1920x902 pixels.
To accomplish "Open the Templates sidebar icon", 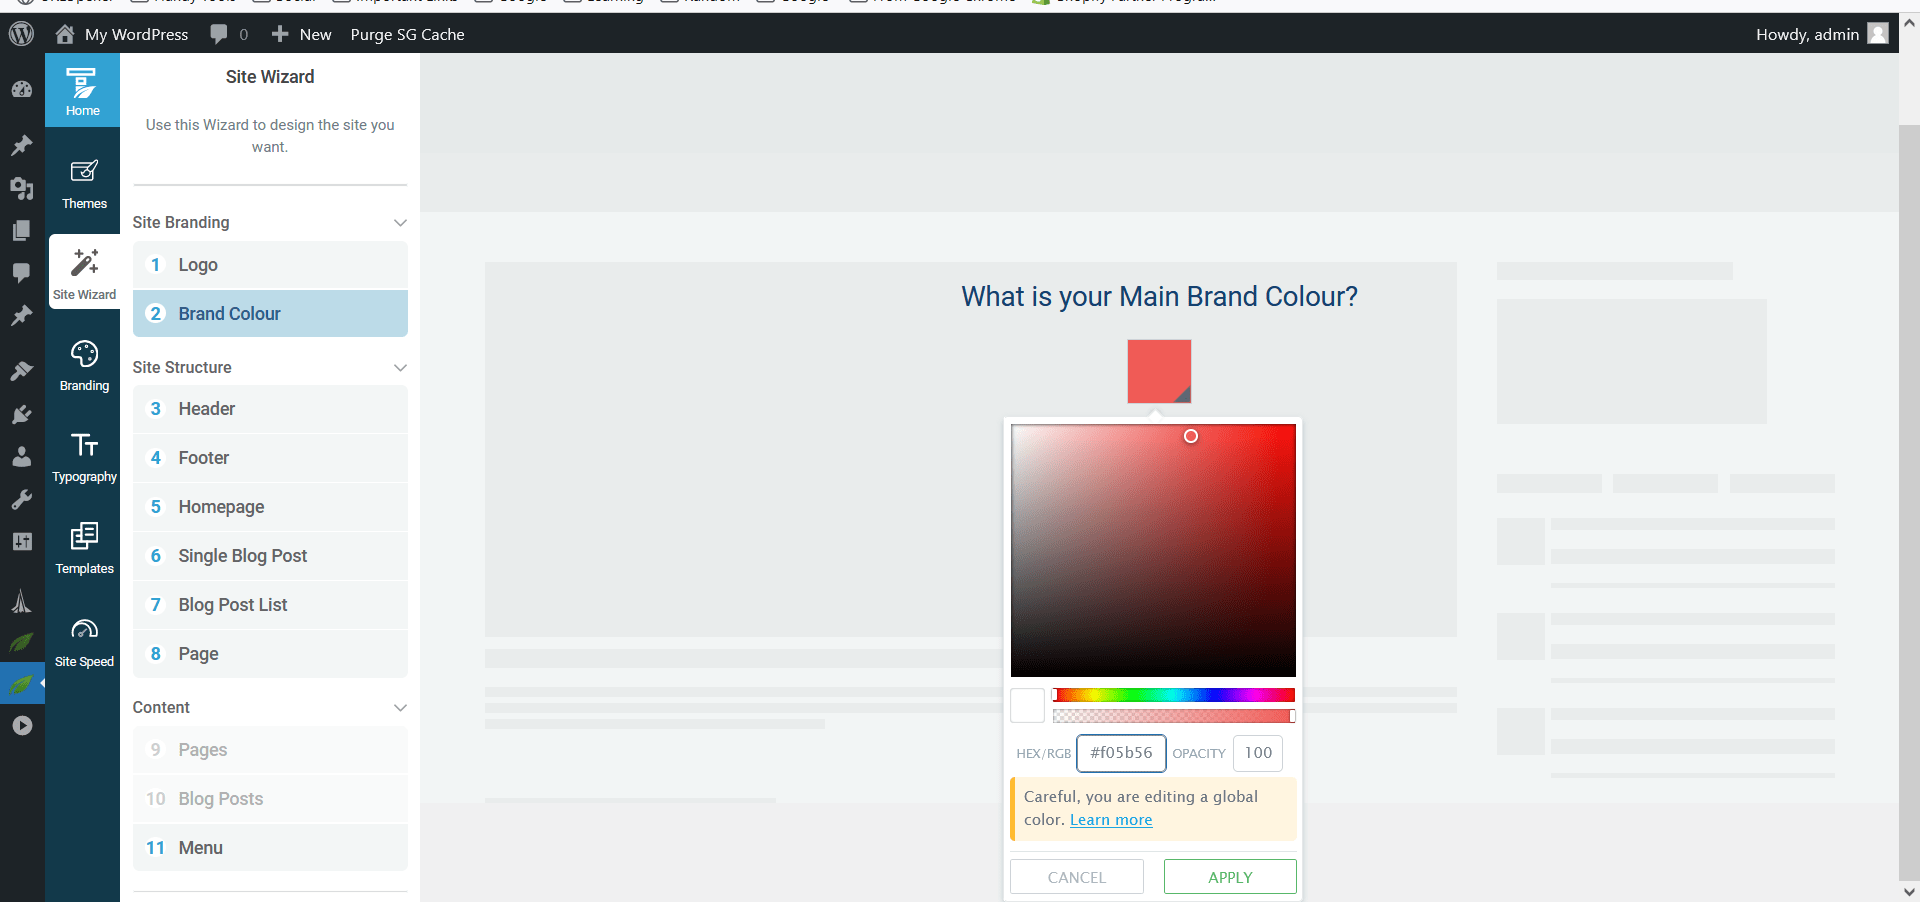I will [x=83, y=547].
